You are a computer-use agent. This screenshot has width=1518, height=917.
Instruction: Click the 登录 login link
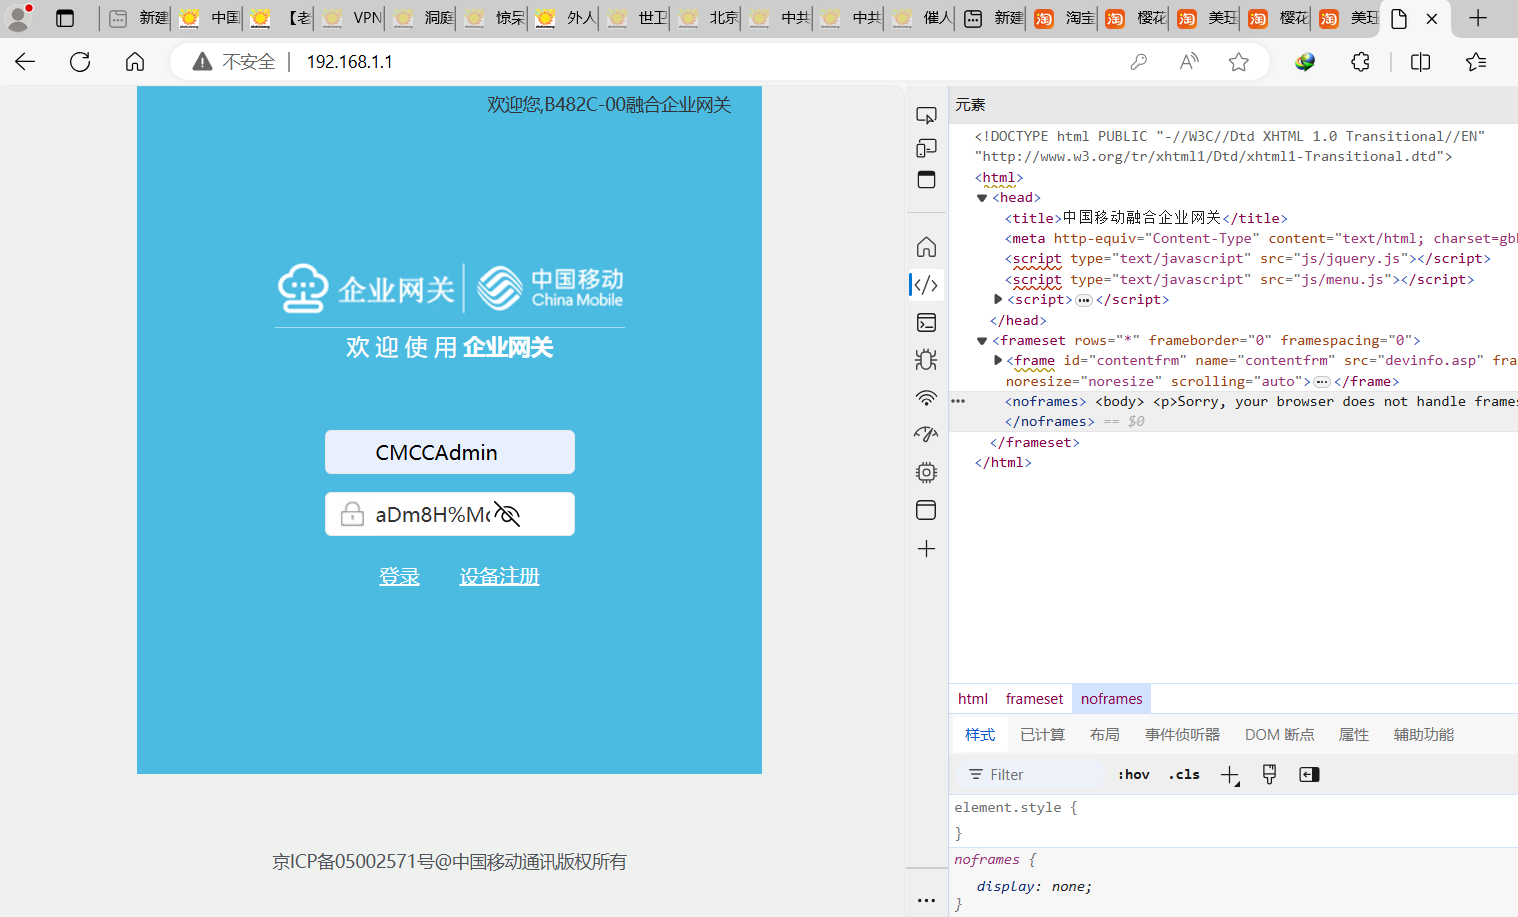(399, 577)
